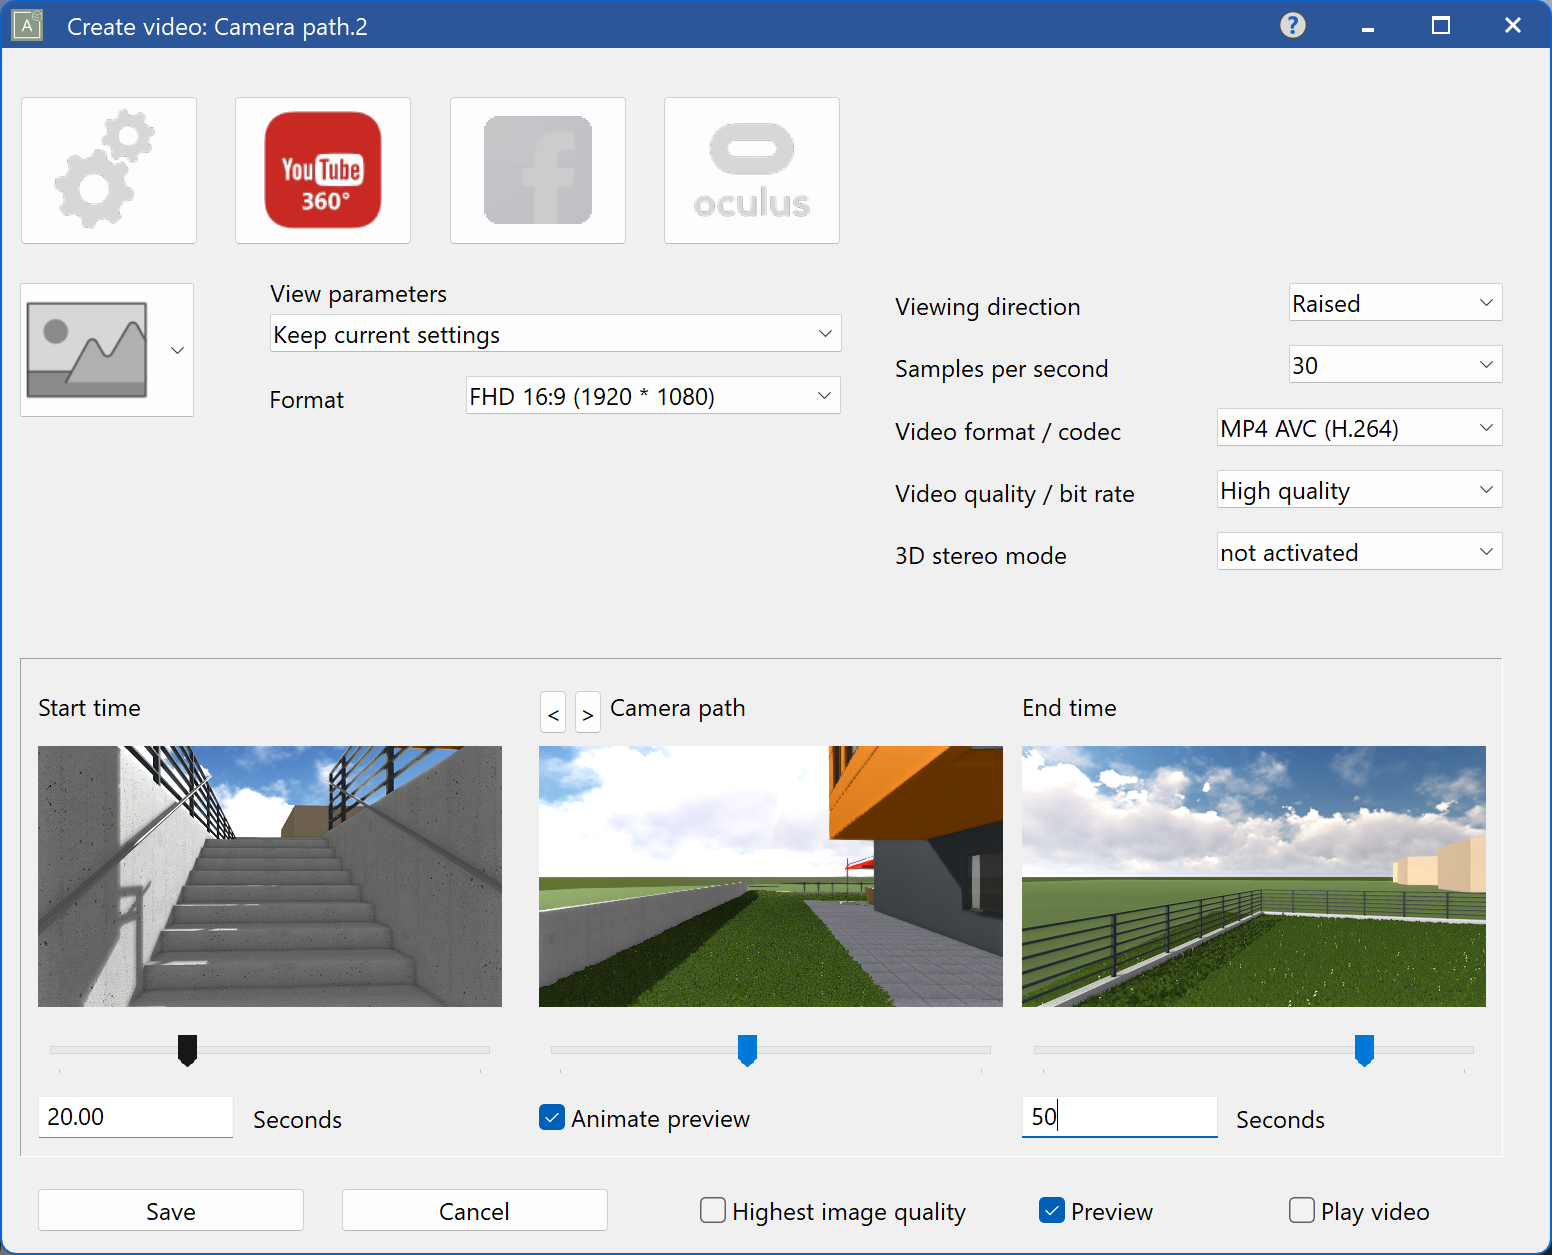The image size is (1552, 1255).
Task: Go to previous camera path arrow
Action: 553,713
